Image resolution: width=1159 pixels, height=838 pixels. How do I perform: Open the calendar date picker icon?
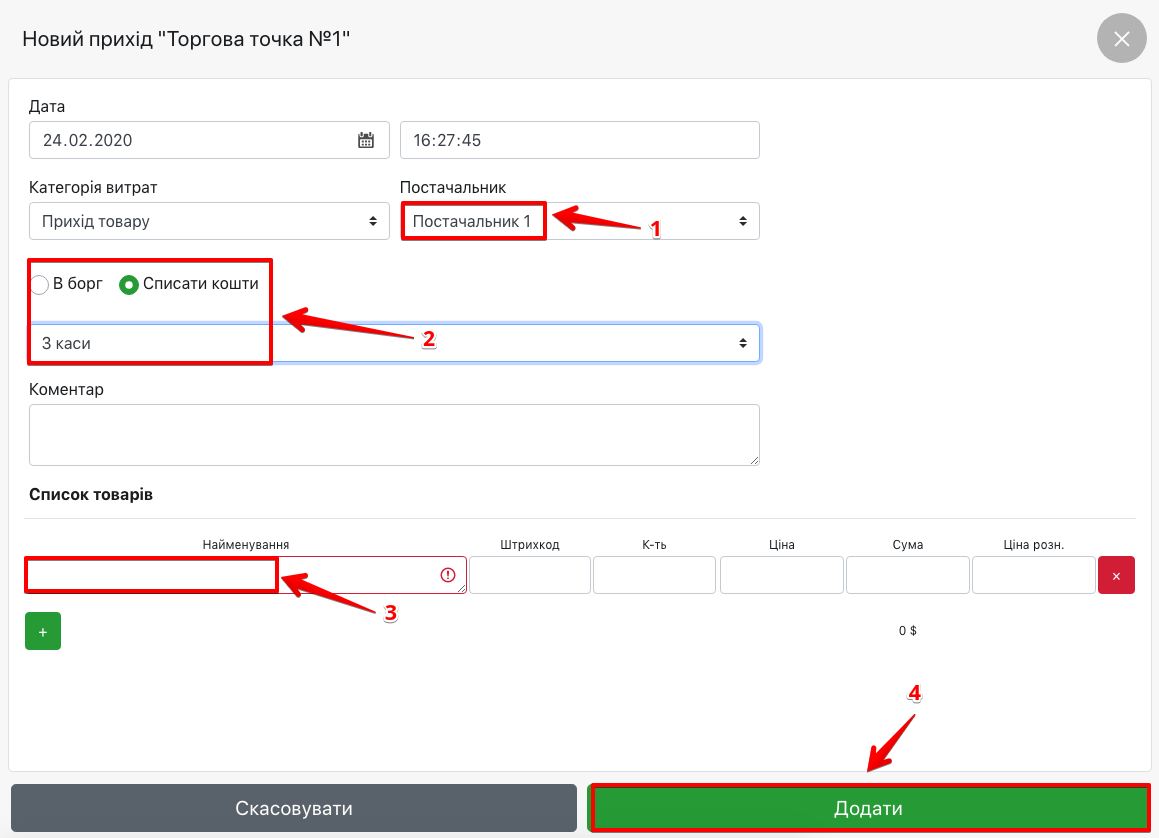(366, 140)
